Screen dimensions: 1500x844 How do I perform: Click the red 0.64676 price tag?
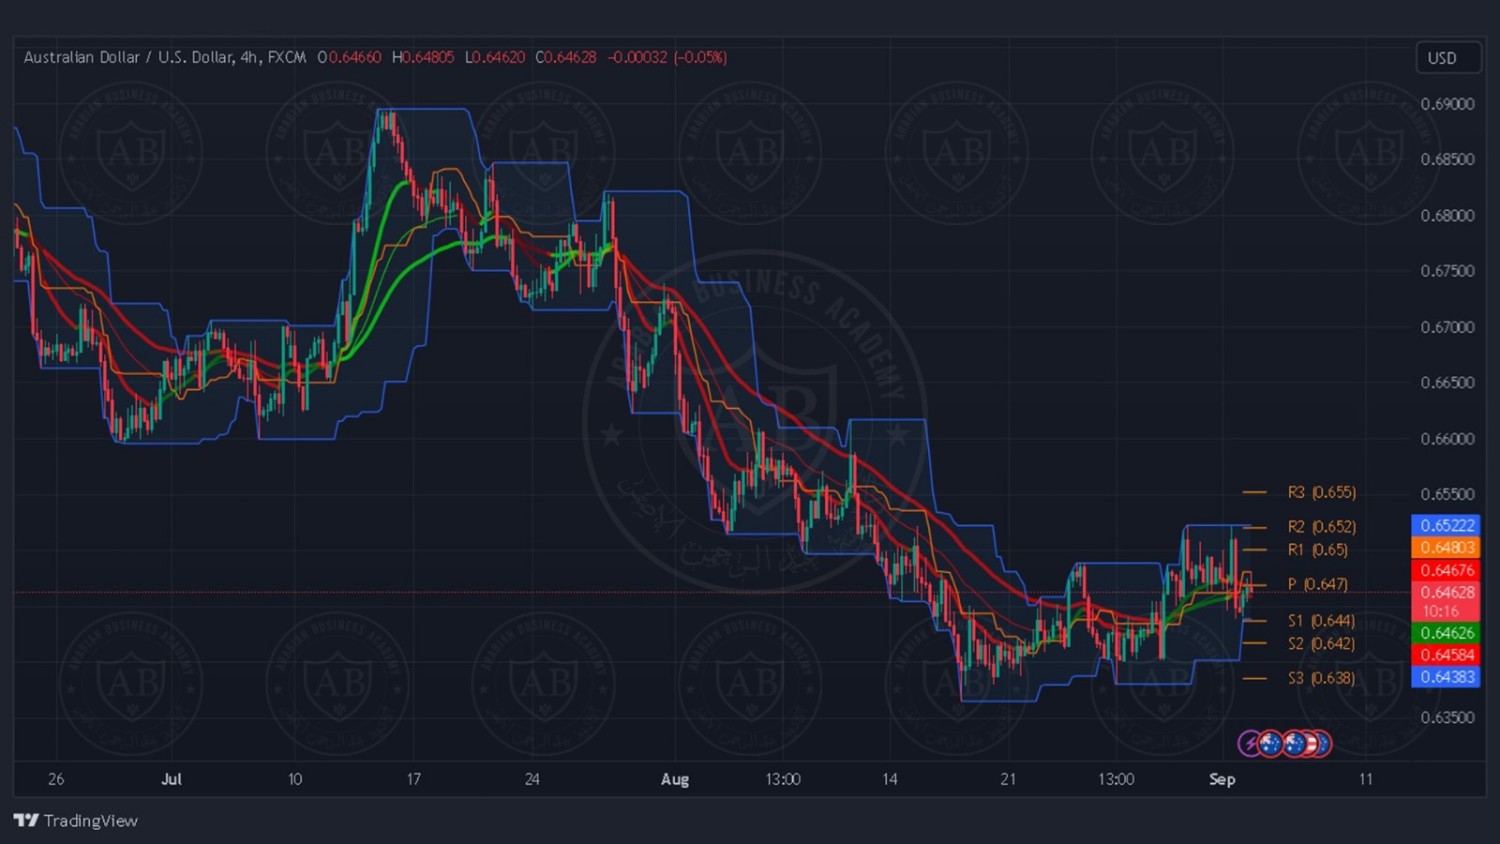[1446, 570]
